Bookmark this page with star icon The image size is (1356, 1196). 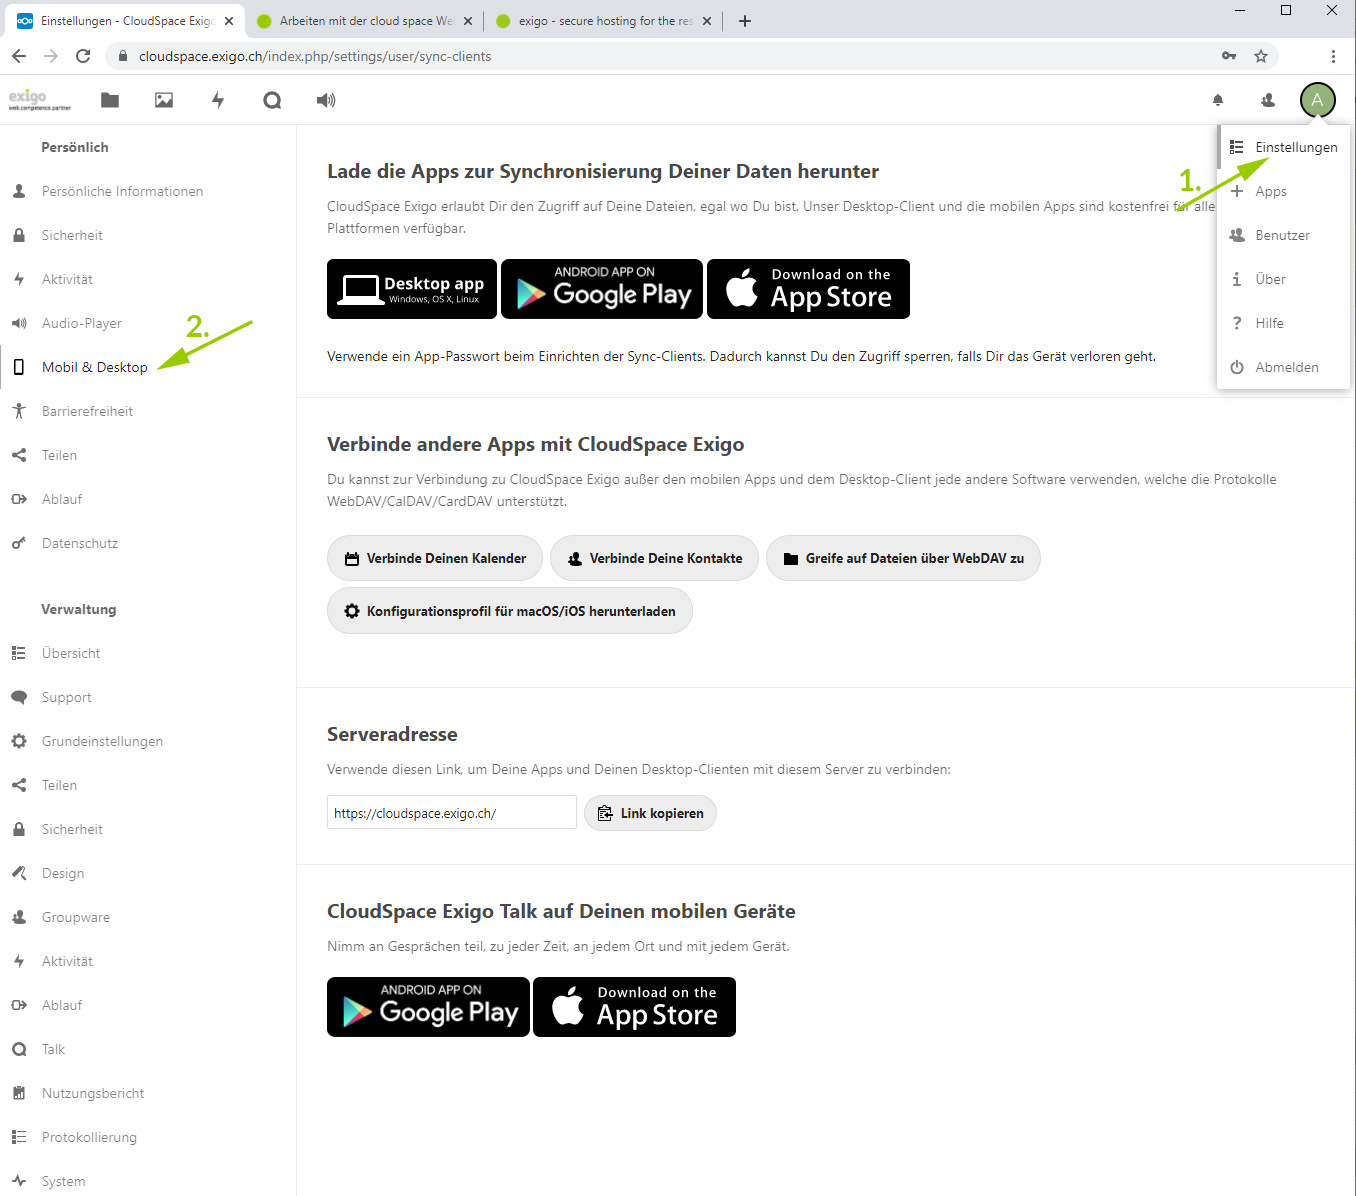pyautogui.click(x=1261, y=56)
